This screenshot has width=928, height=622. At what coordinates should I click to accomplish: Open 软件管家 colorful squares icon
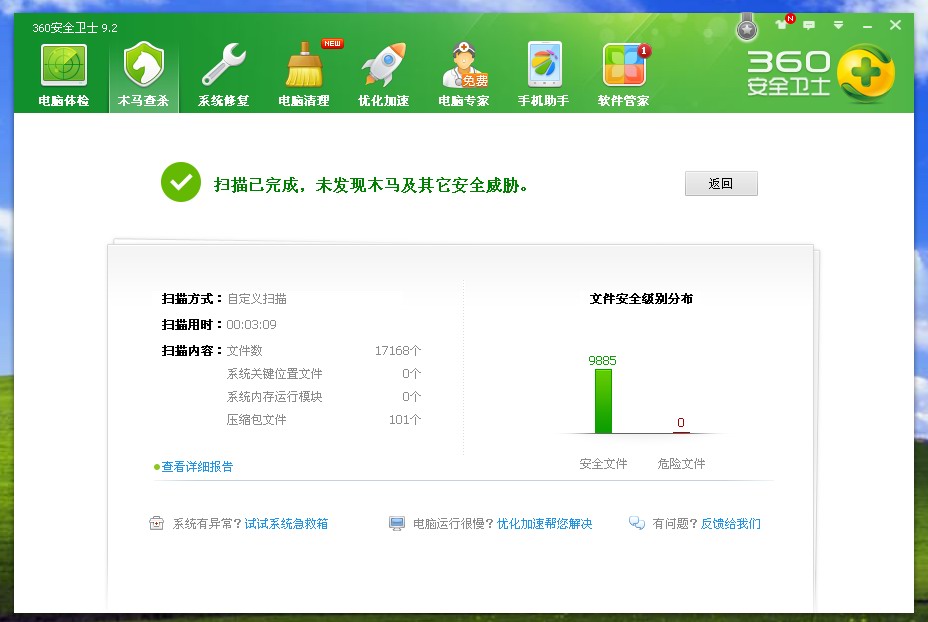click(624, 65)
